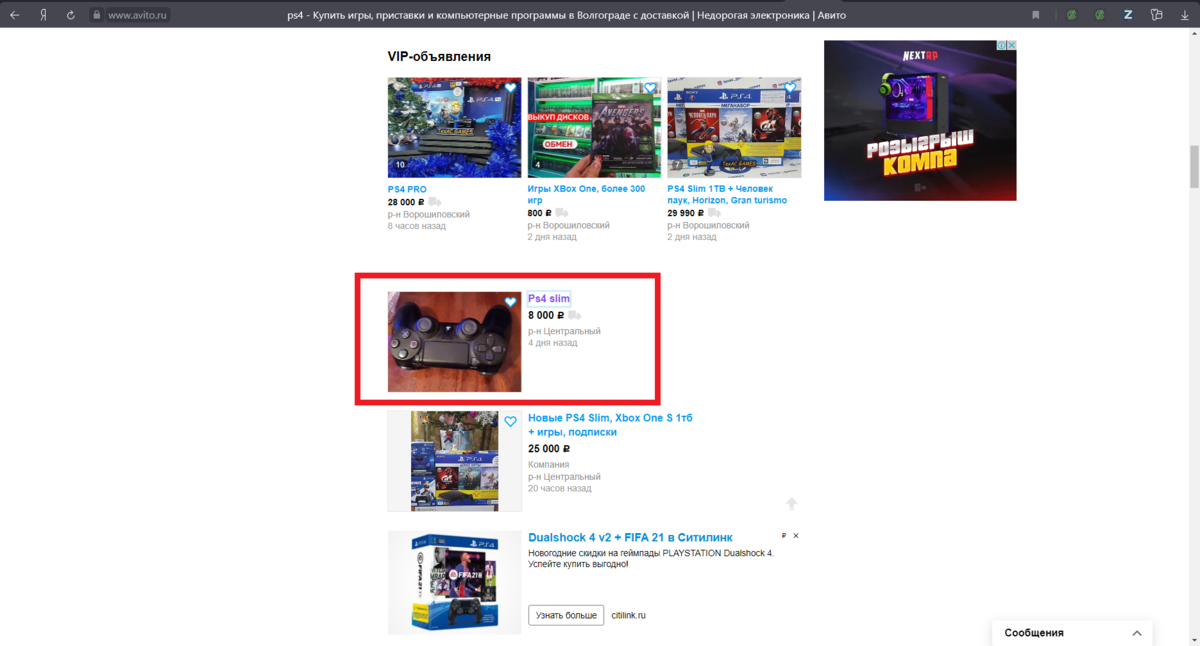Open PS4 Slim 1TB + Человек паук link
The height and width of the screenshot is (646, 1200).
pyautogui.click(x=727, y=194)
